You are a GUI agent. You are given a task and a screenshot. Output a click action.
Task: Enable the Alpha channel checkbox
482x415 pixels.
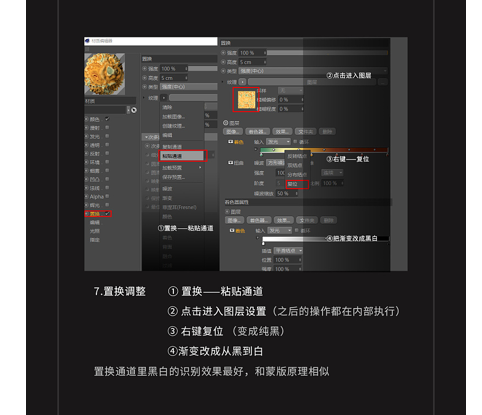pos(107,196)
